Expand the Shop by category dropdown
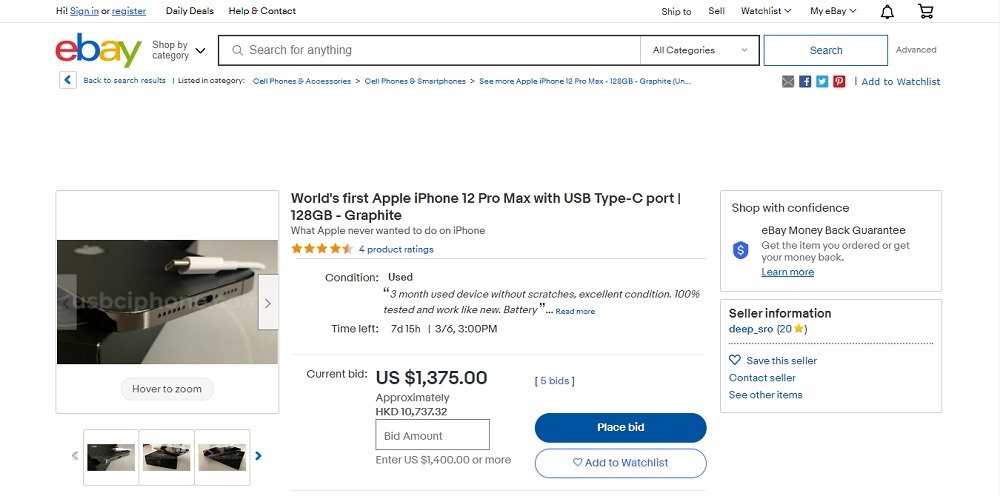The image size is (1000, 496). pos(179,50)
